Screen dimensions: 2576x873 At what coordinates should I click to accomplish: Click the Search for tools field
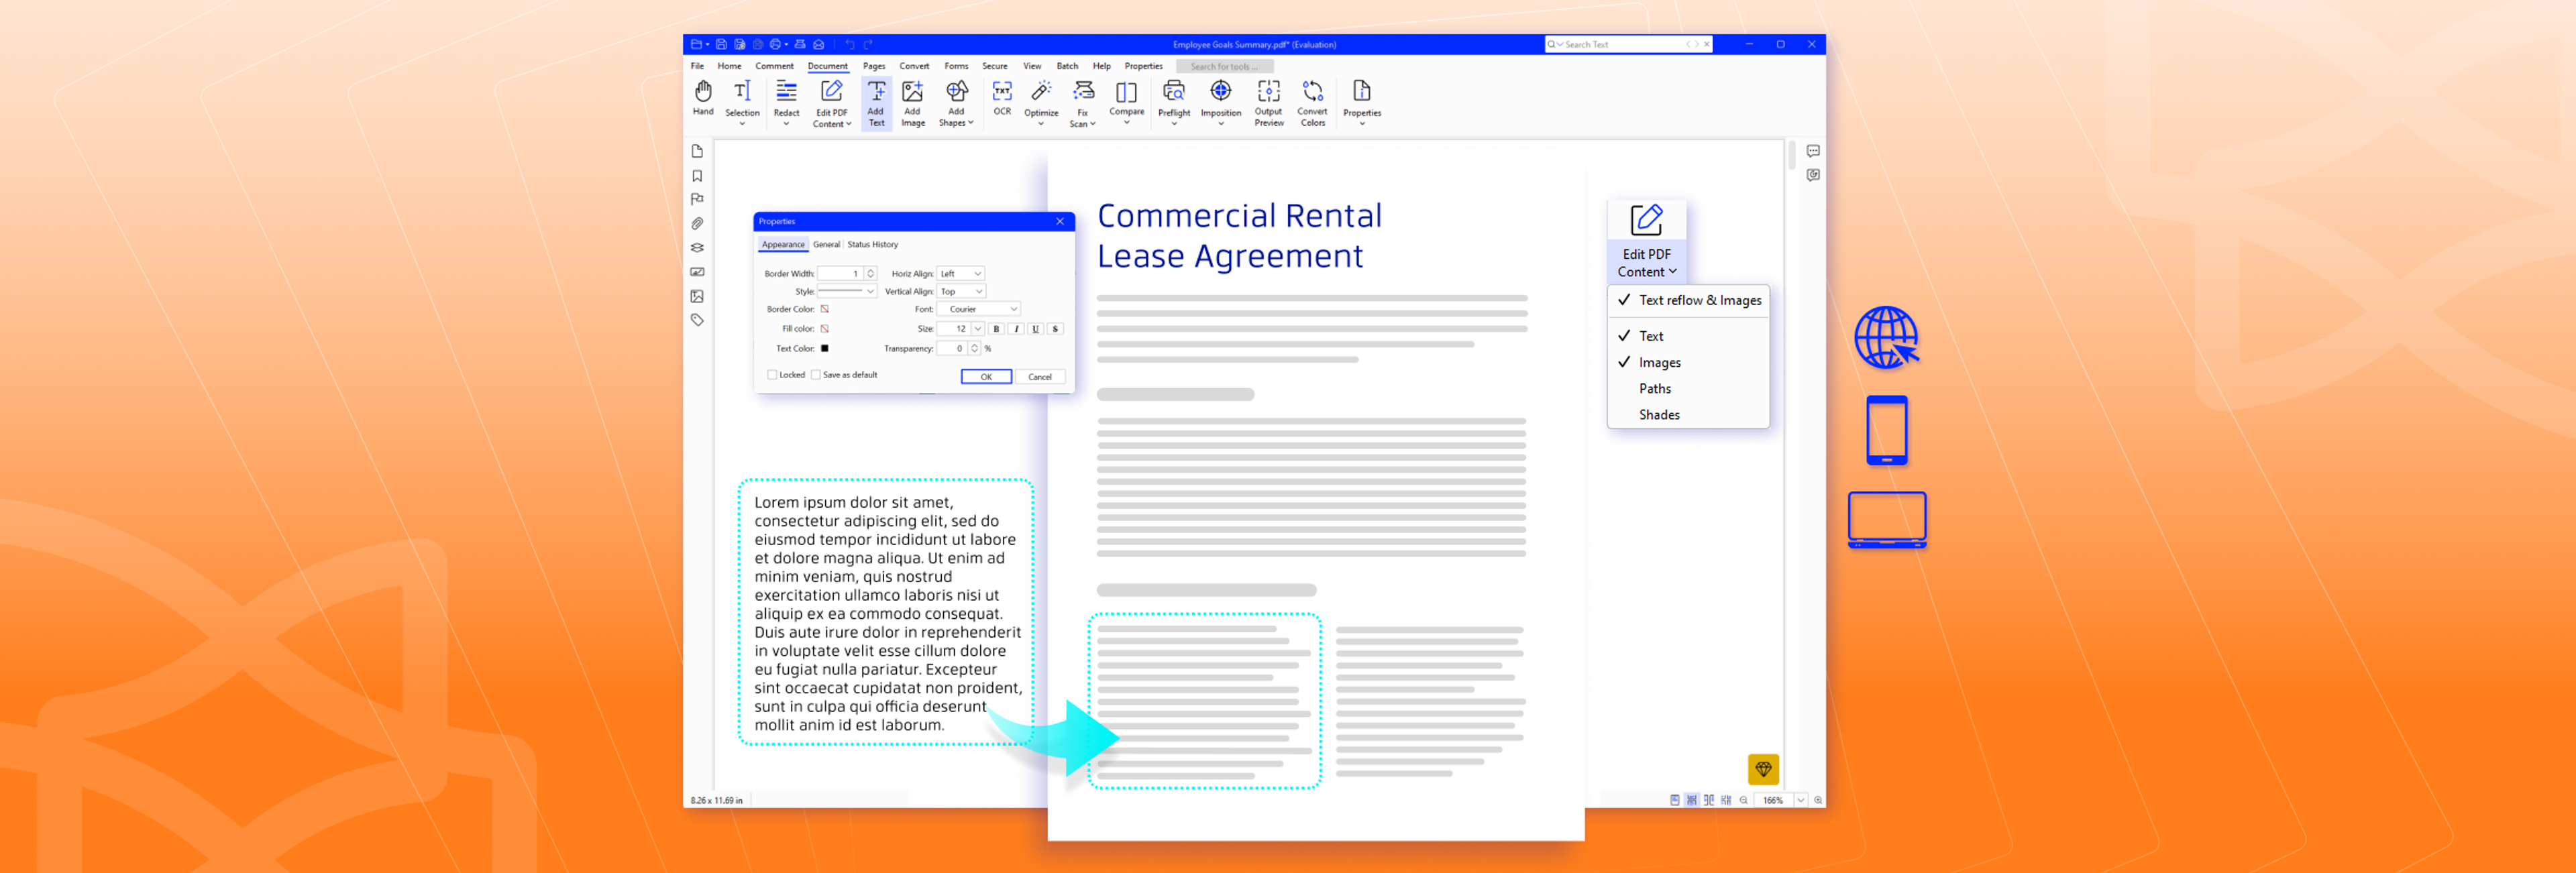pyautogui.click(x=1224, y=66)
